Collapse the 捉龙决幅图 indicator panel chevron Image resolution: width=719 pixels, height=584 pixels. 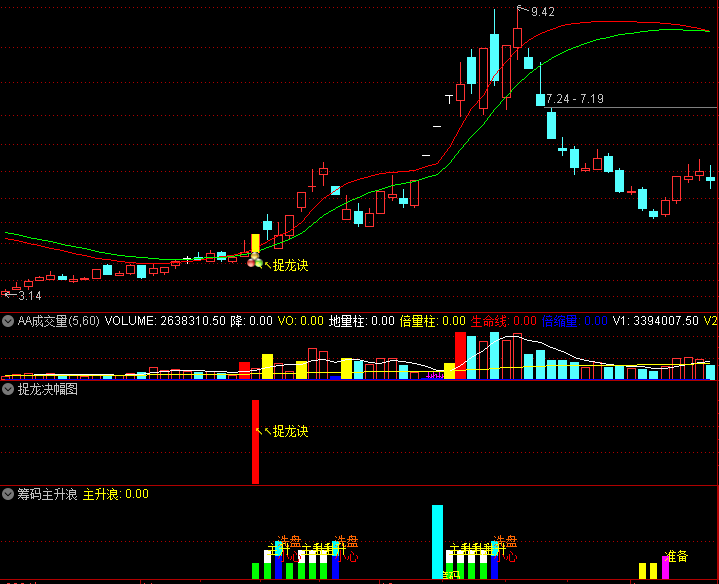click(x=8, y=389)
